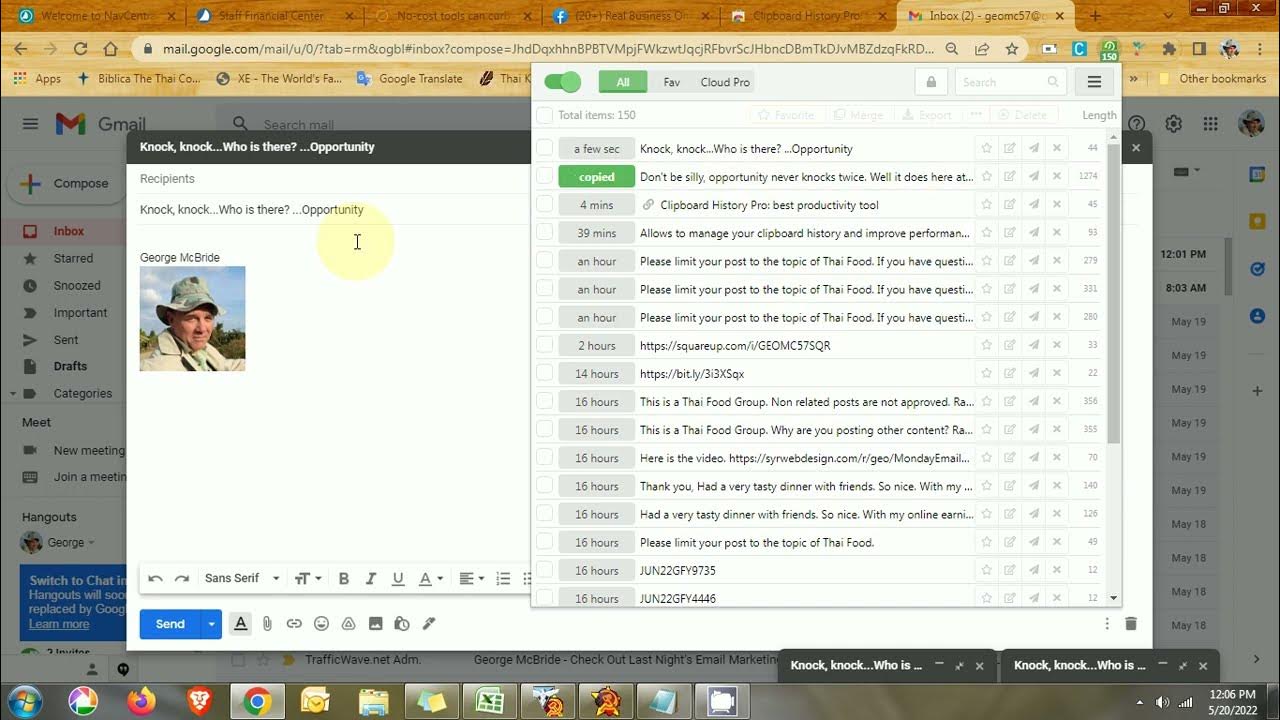Click the lock icon in Clipboard History
The height and width of the screenshot is (720, 1280).
931,82
